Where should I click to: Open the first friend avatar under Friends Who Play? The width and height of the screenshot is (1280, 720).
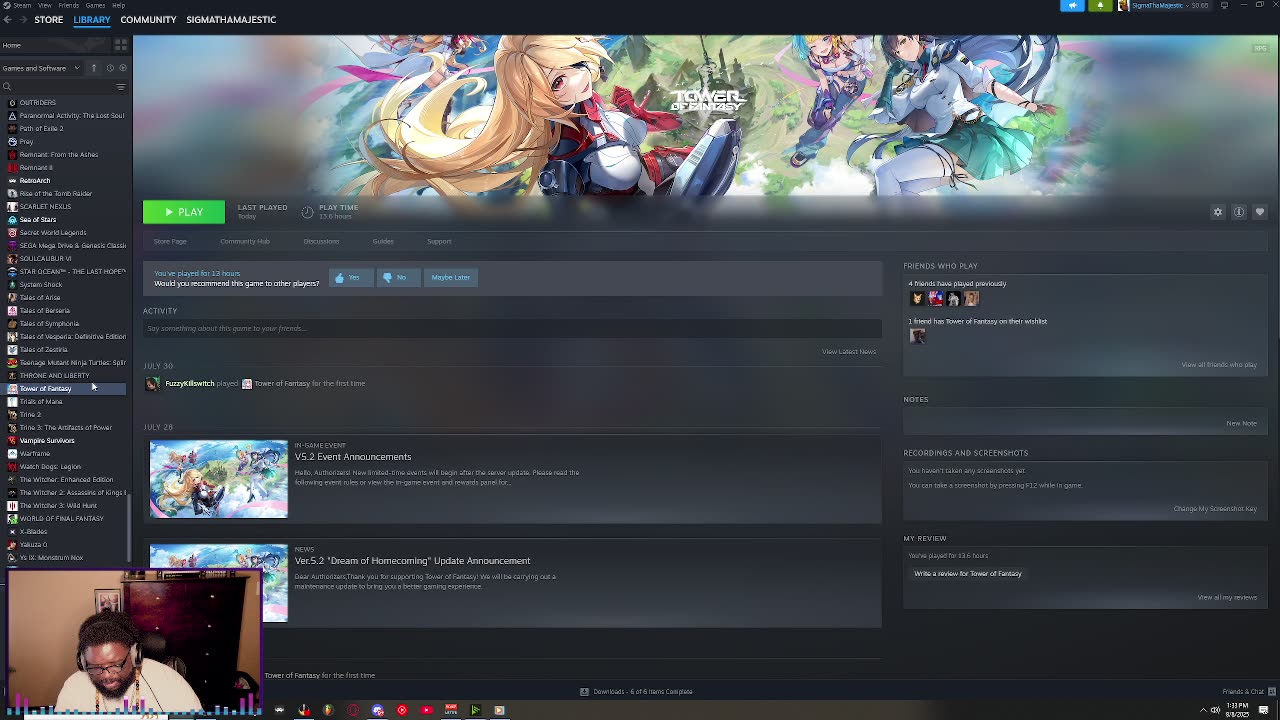916,298
